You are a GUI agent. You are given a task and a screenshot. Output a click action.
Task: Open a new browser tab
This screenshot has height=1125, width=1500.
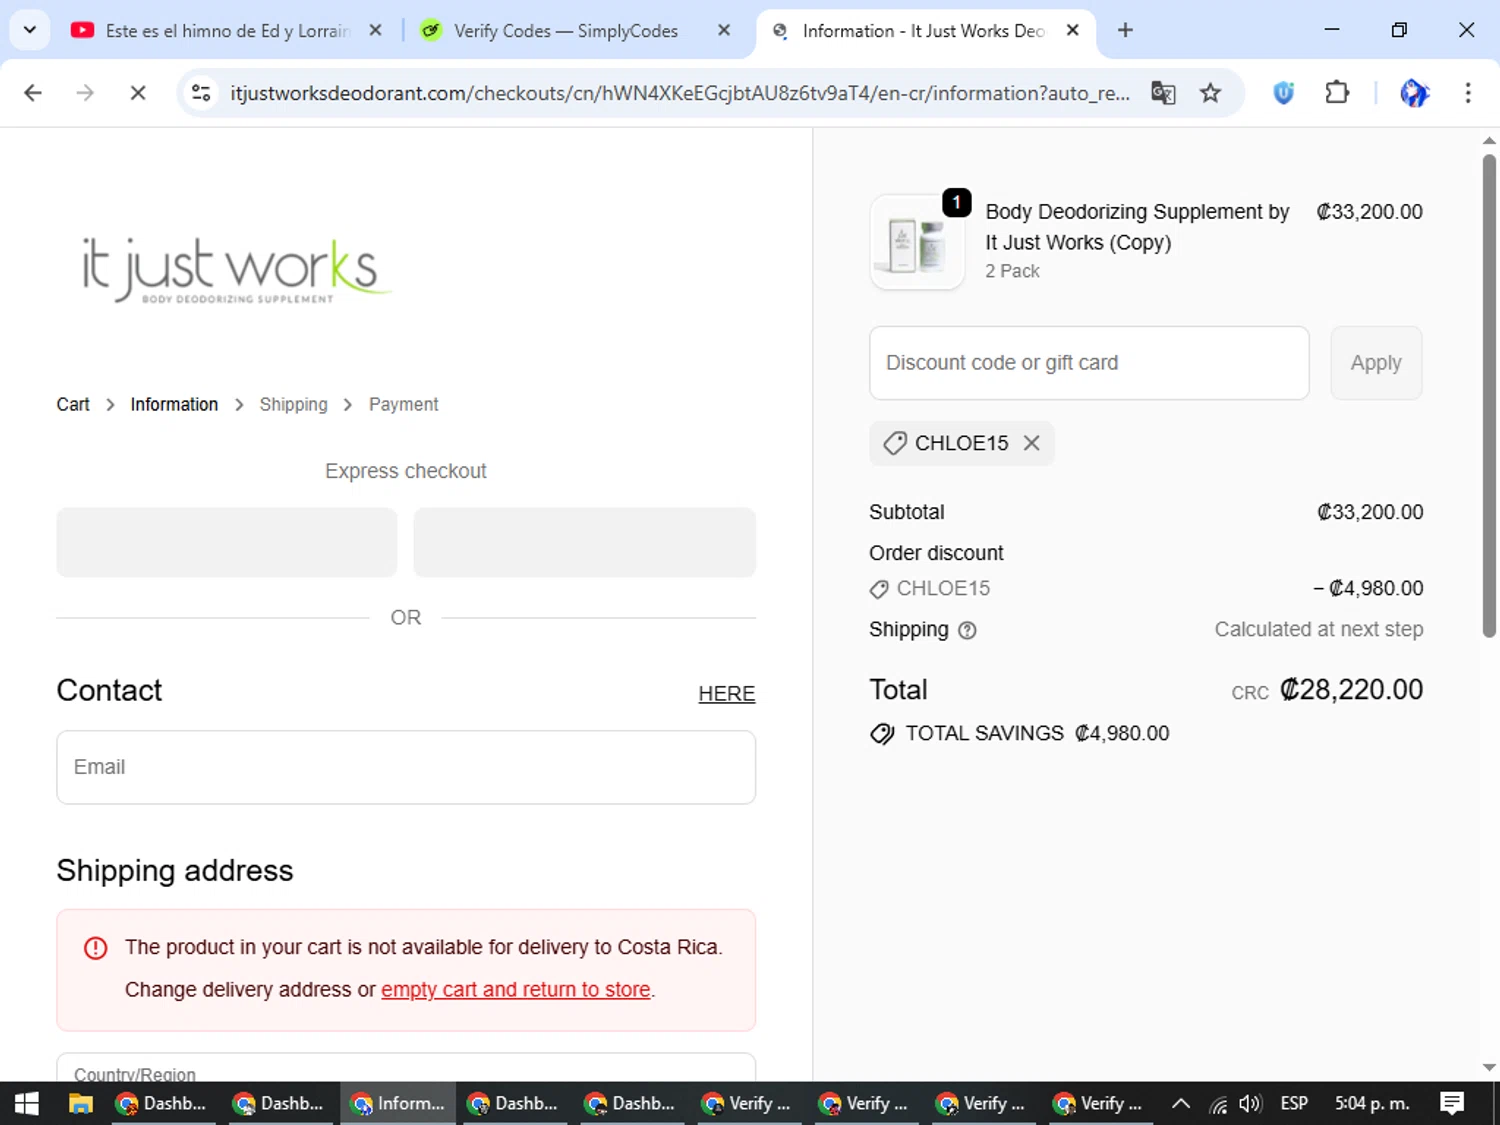pos(1125,30)
